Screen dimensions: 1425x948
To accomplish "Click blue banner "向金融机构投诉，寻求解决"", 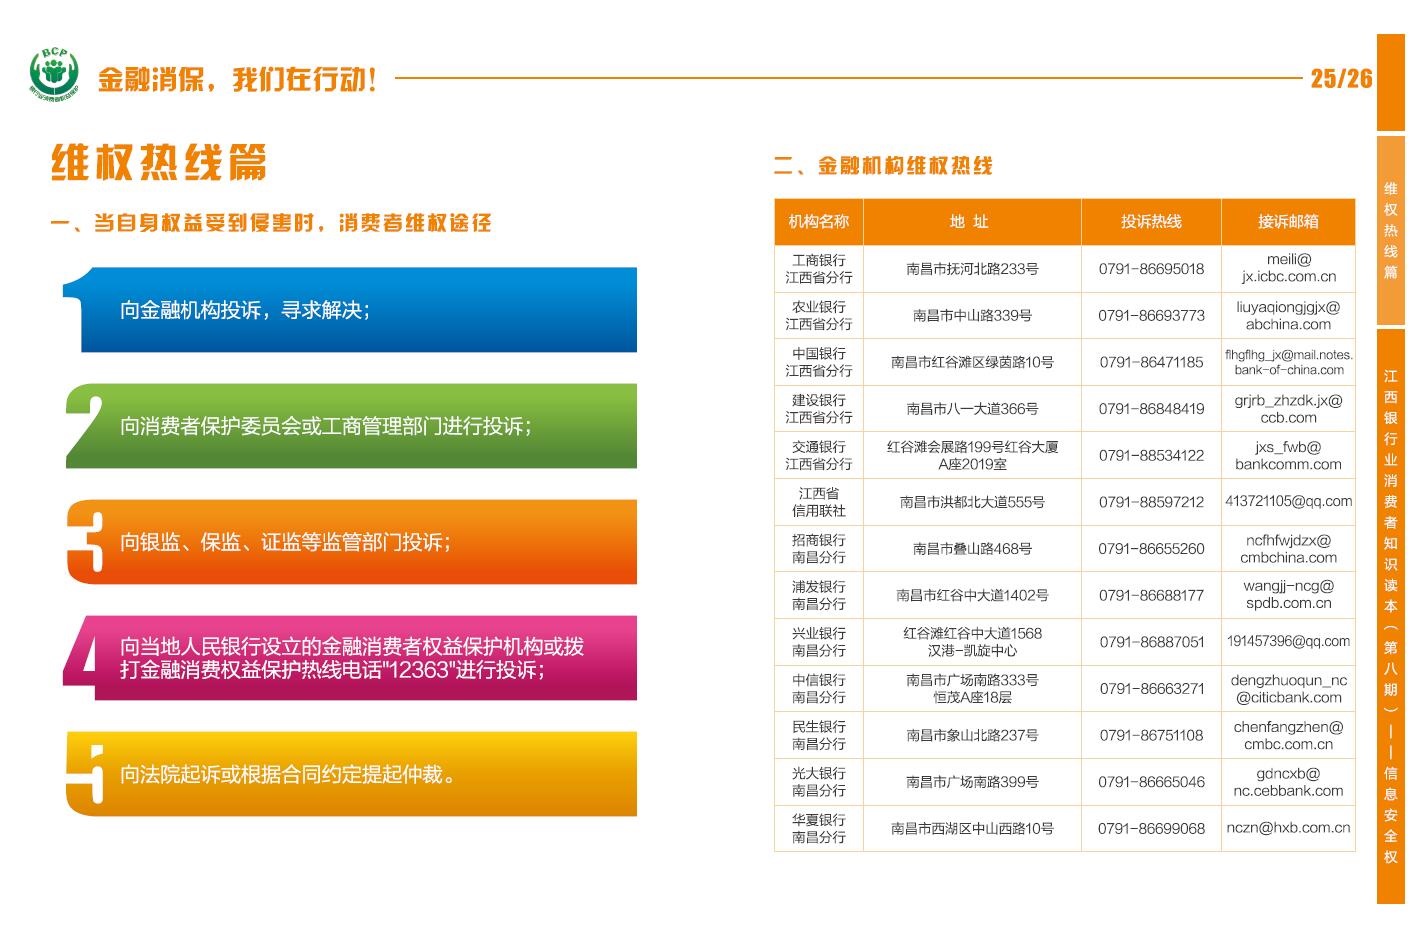I will [350, 310].
